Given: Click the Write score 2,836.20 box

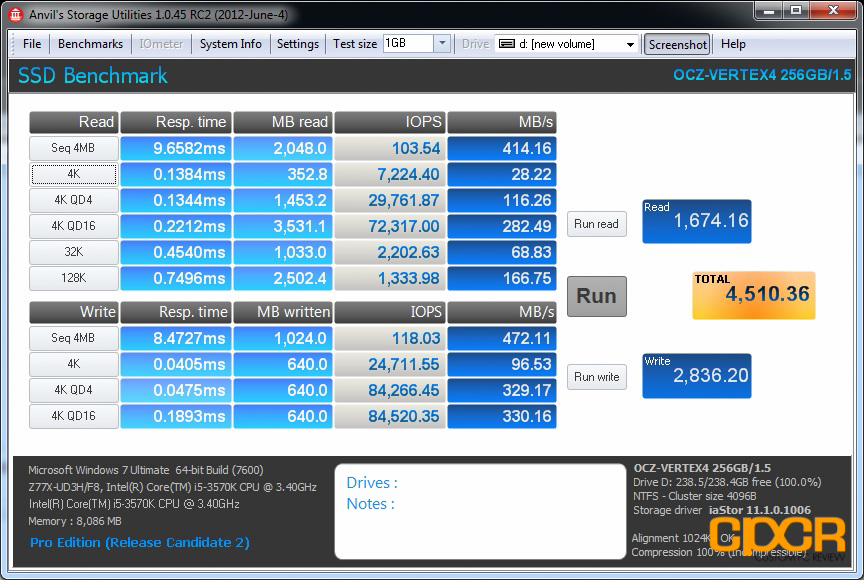Looking at the screenshot, I should 696,376.
